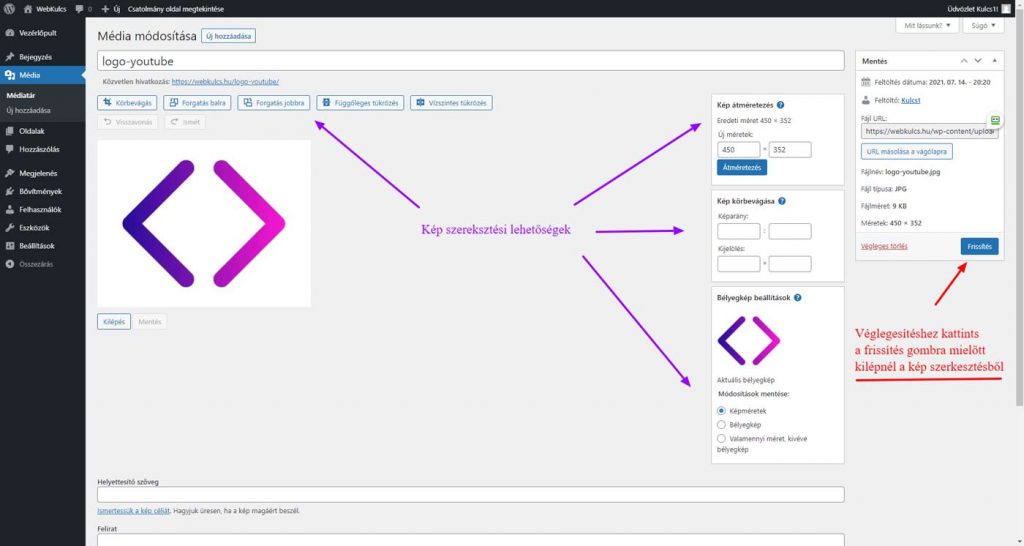1024x546 pixels.
Task: Collapse the Mentés panel with its toggle arrow
Action: click(x=994, y=61)
